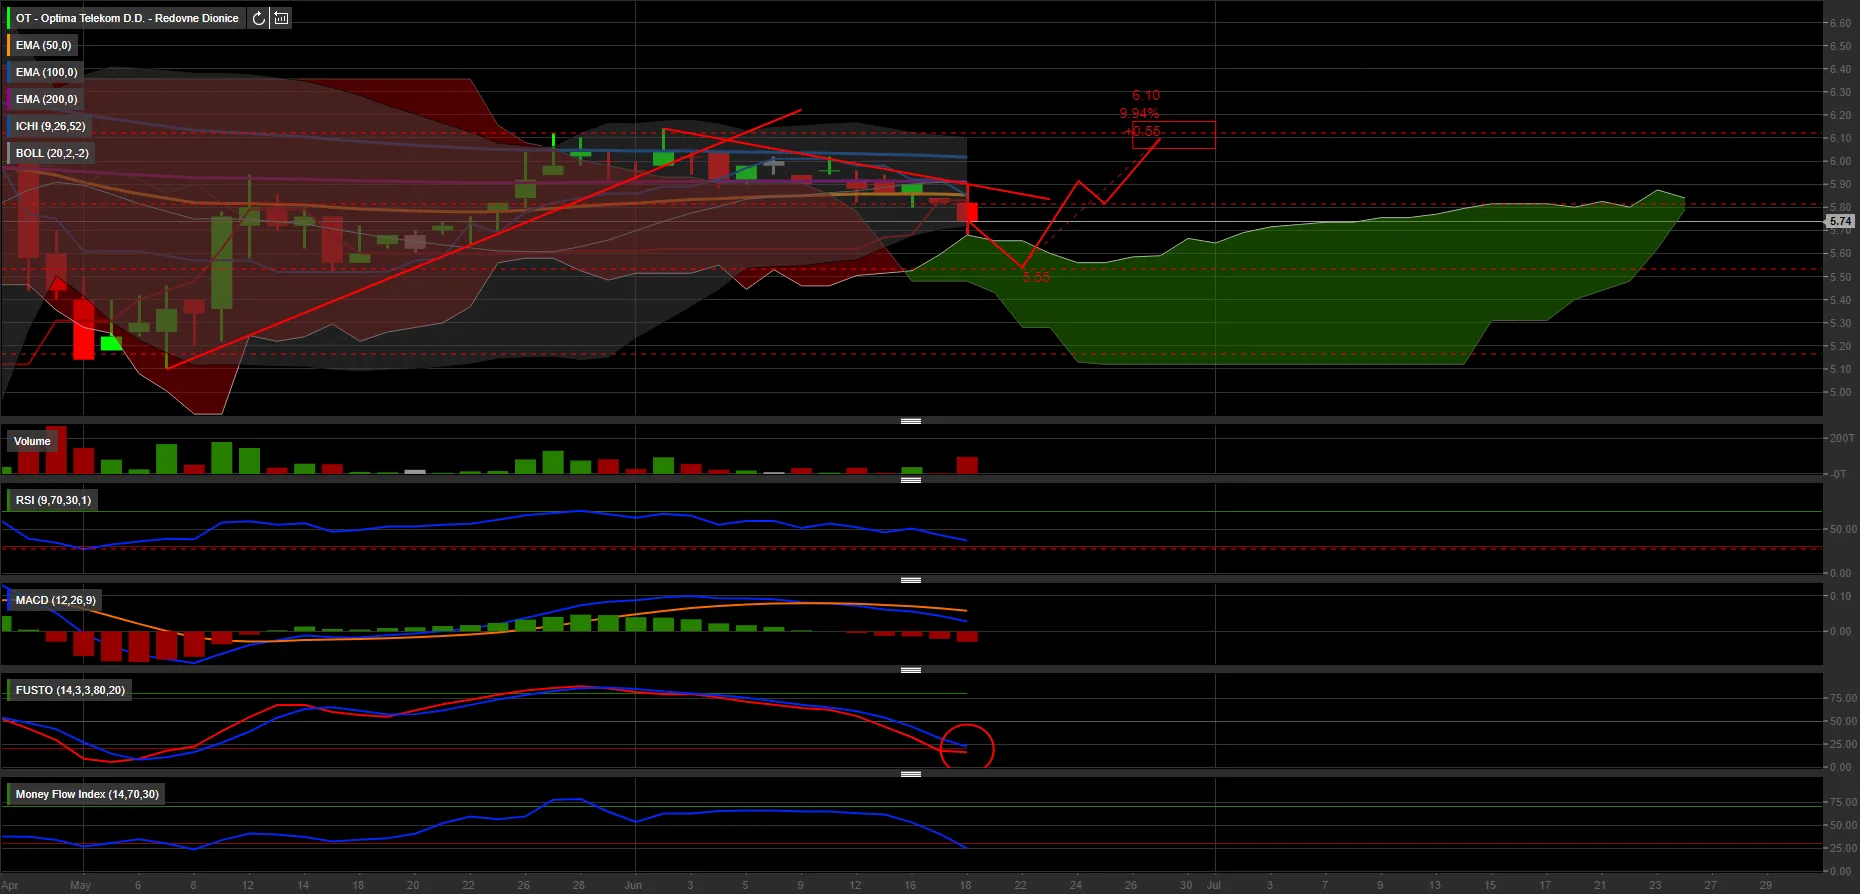Click the 5.74 current price marker
Screen dimensions: 1860x894
pyautogui.click(x=1840, y=221)
